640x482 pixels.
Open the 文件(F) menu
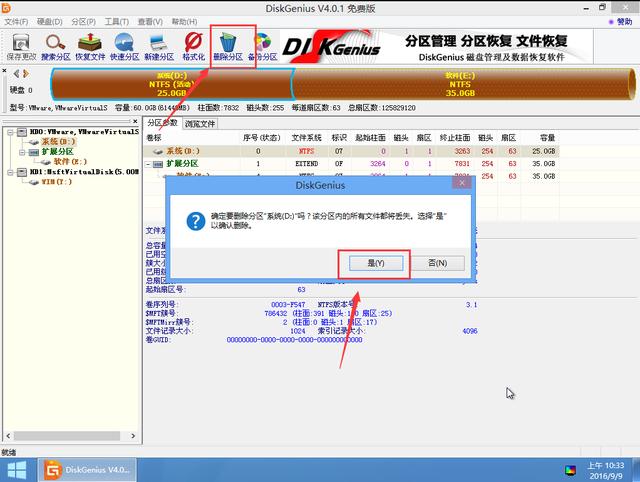pos(16,22)
